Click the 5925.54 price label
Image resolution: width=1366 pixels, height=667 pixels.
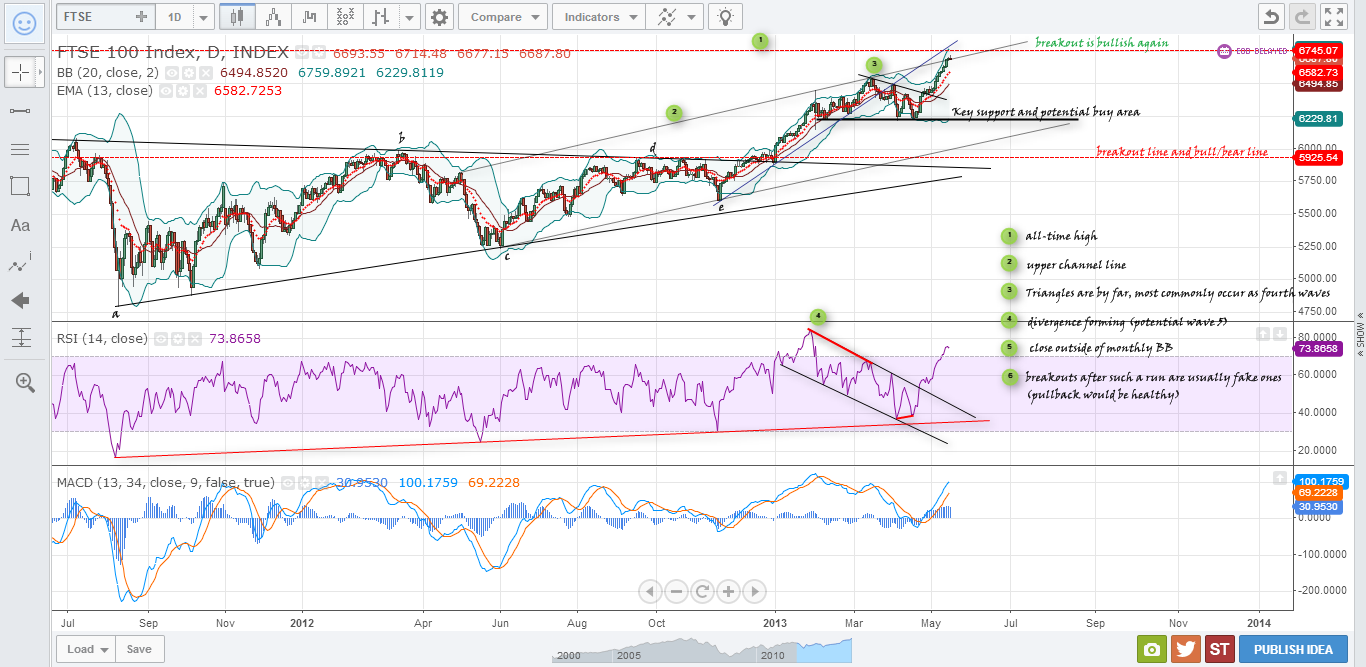point(1317,158)
